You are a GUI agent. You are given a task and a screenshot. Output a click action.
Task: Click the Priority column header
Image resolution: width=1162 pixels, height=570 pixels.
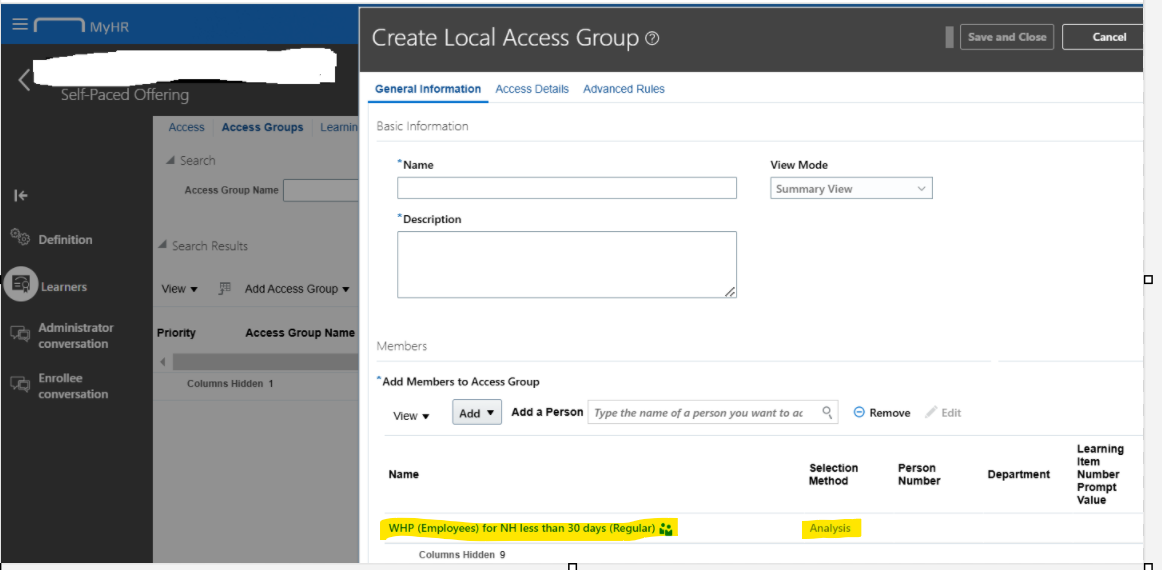(x=176, y=333)
